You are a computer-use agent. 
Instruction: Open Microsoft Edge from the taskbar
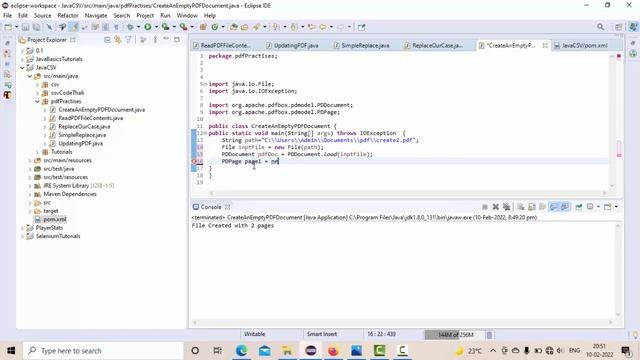(x=241, y=351)
